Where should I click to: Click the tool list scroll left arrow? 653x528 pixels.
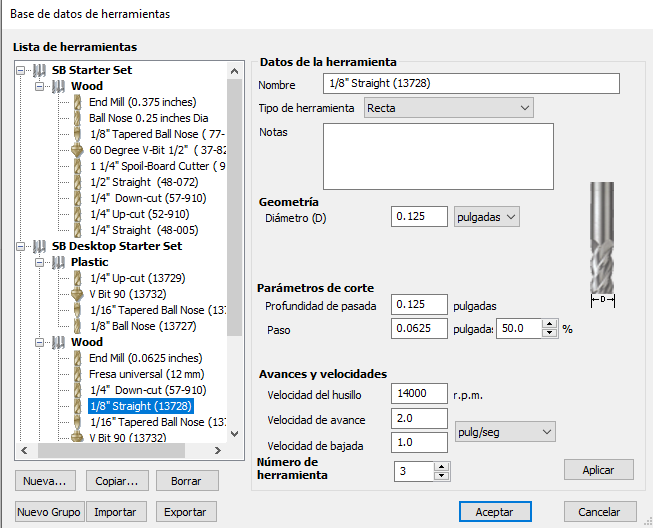[x=24, y=451]
